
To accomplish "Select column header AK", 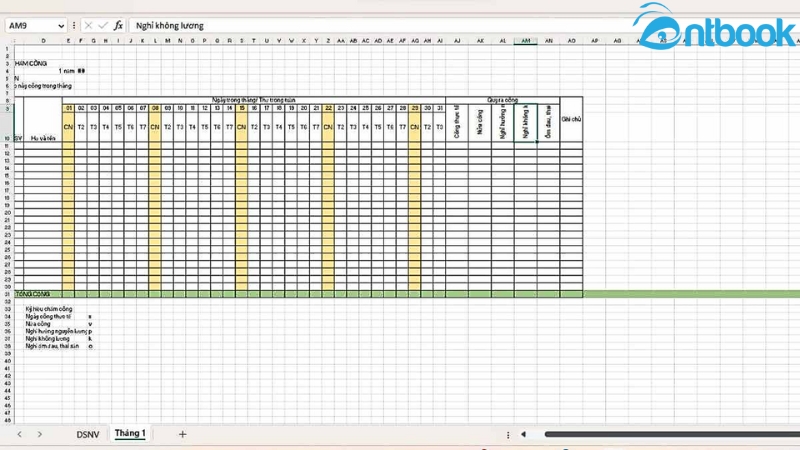I will (480, 41).
